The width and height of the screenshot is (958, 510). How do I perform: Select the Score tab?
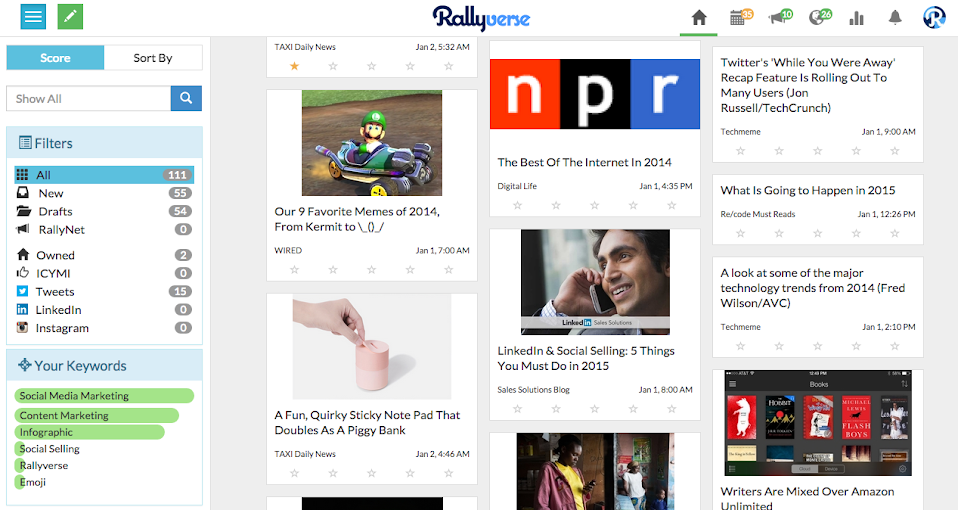pyautogui.click(x=55, y=58)
